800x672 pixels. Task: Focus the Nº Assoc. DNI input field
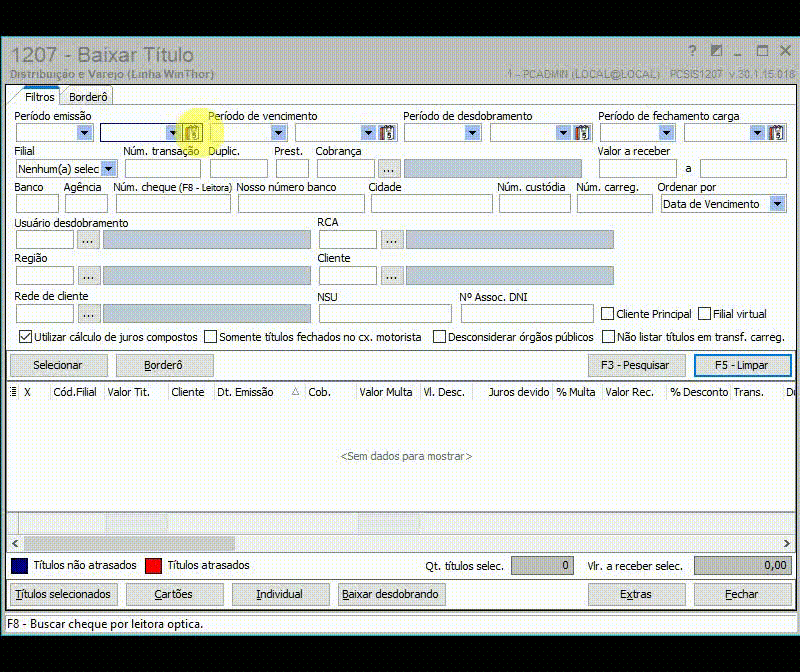[x=527, y=313]
